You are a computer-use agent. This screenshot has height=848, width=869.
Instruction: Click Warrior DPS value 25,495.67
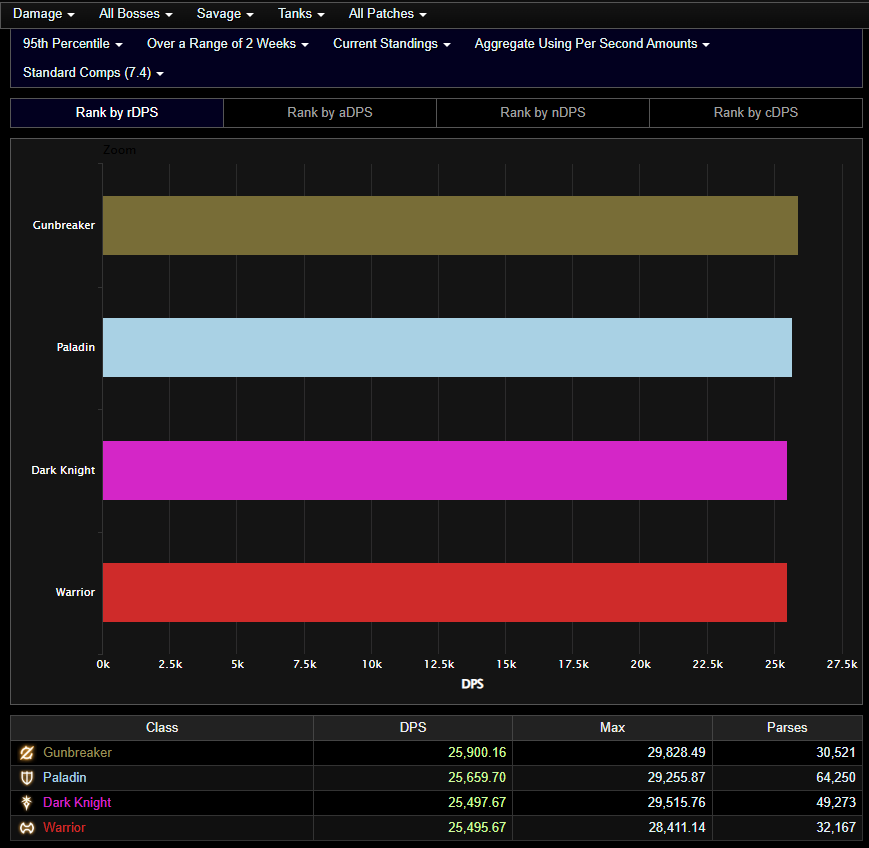(x=477, y=827)
